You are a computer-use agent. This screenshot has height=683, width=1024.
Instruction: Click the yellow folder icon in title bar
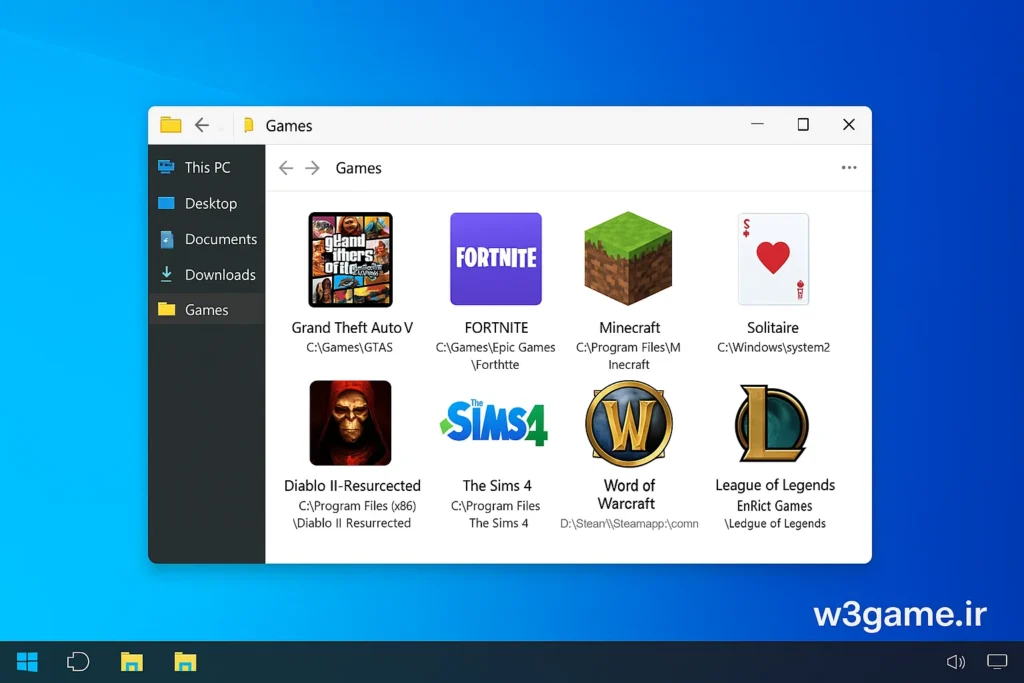170,124
